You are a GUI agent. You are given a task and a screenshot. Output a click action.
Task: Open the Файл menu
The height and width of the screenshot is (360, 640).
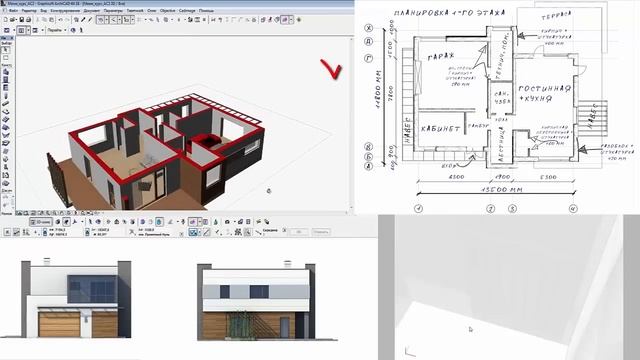(x=13, y=11)
